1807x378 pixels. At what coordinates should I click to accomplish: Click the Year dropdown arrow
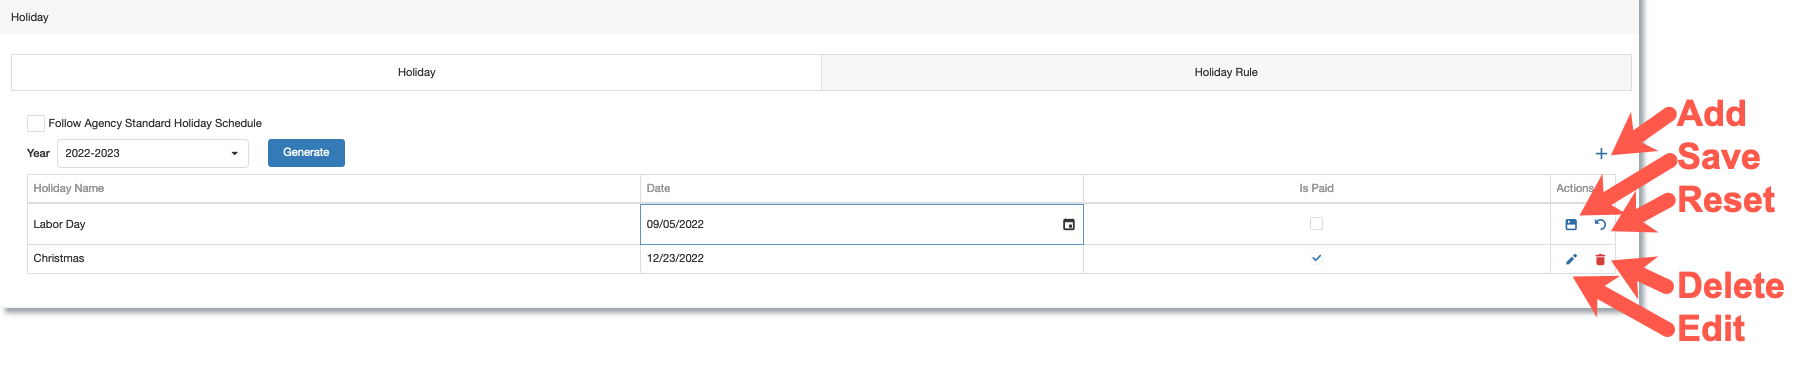(234, 153)
